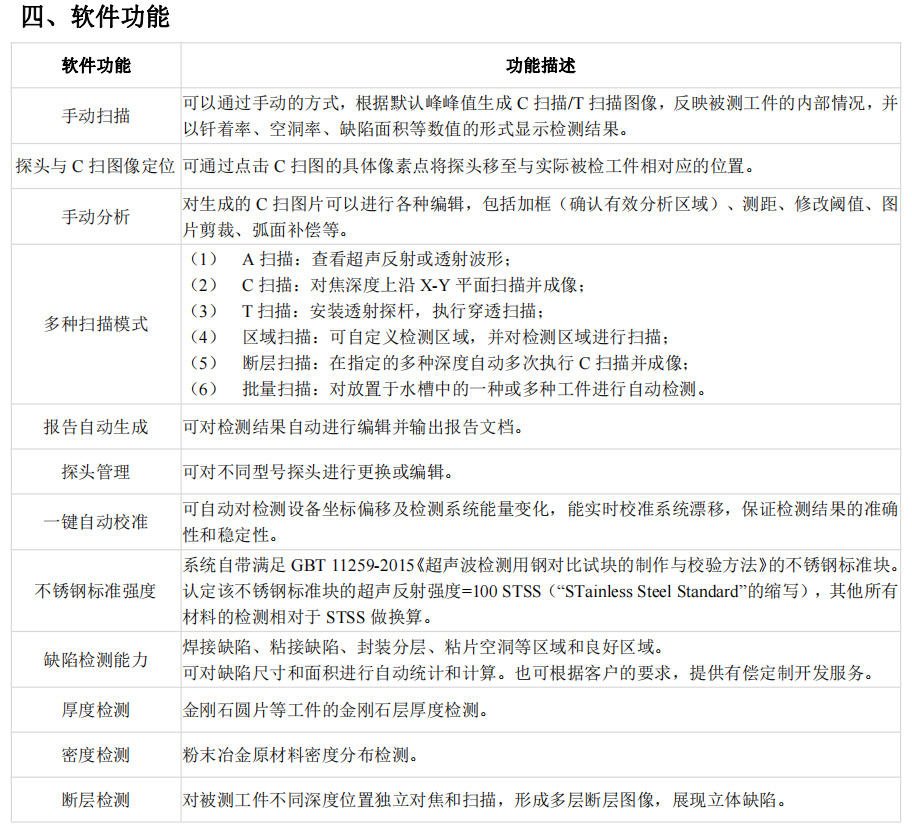Click the 探头管理 cell

coord(96,472)
